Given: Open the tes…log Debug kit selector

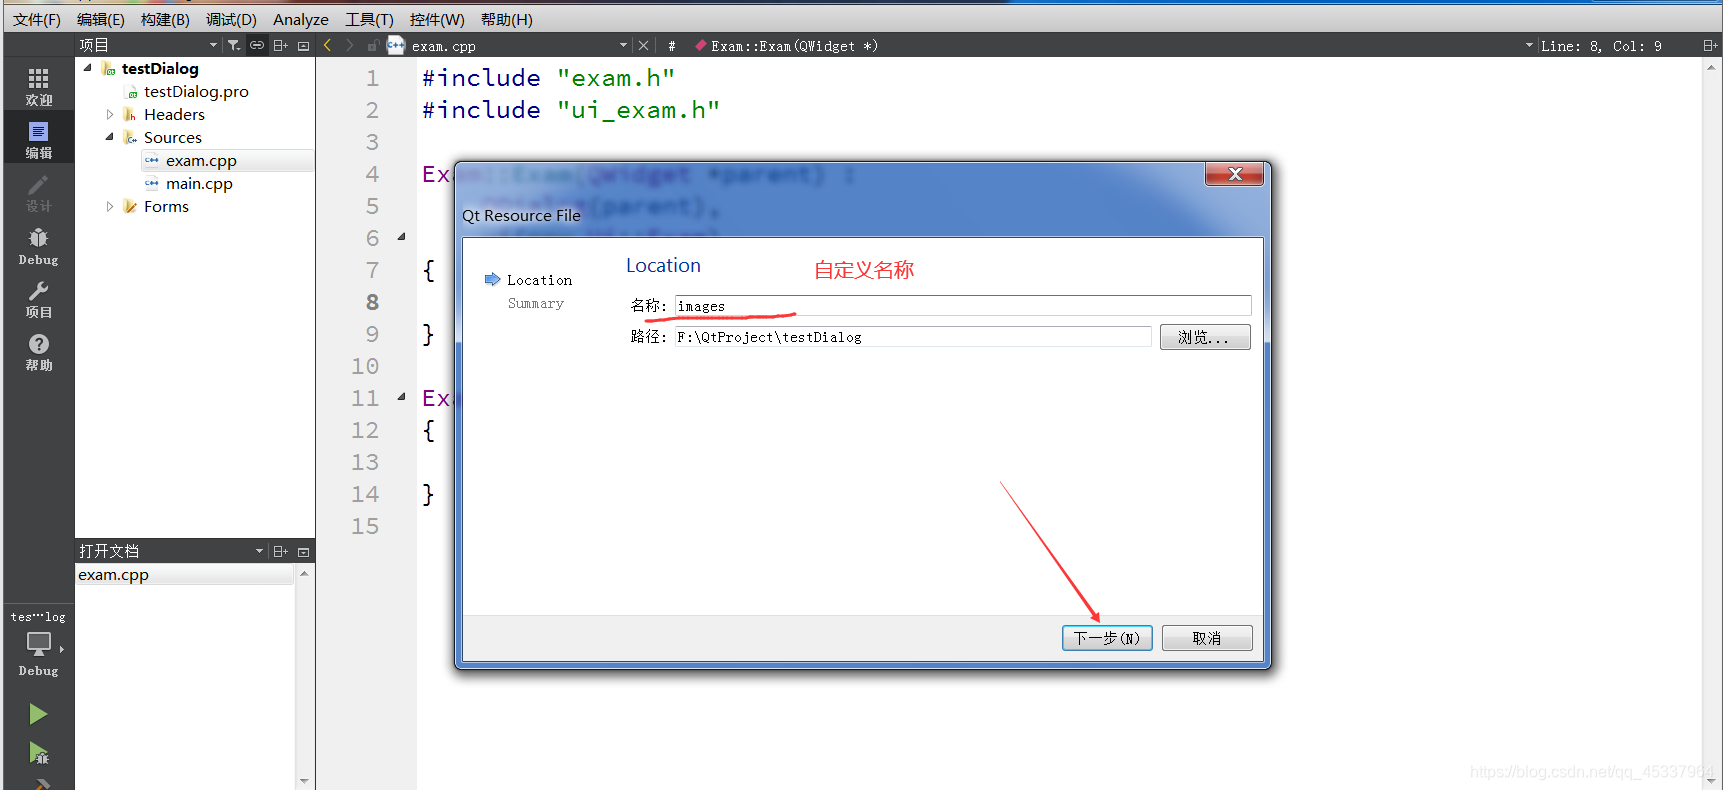Looking at the screenshot, I should (x=38, y=643).
